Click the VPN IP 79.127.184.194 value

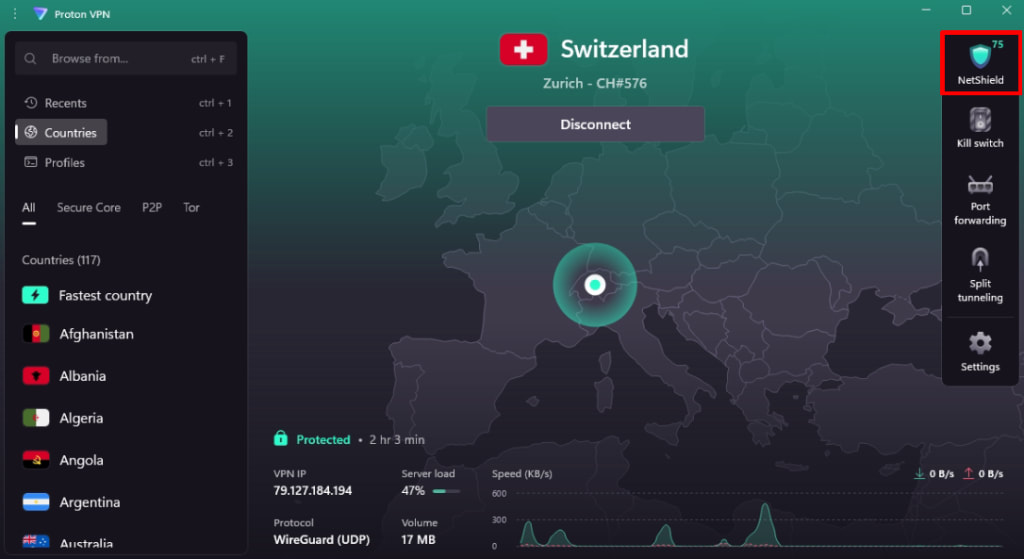pos(312,490)
